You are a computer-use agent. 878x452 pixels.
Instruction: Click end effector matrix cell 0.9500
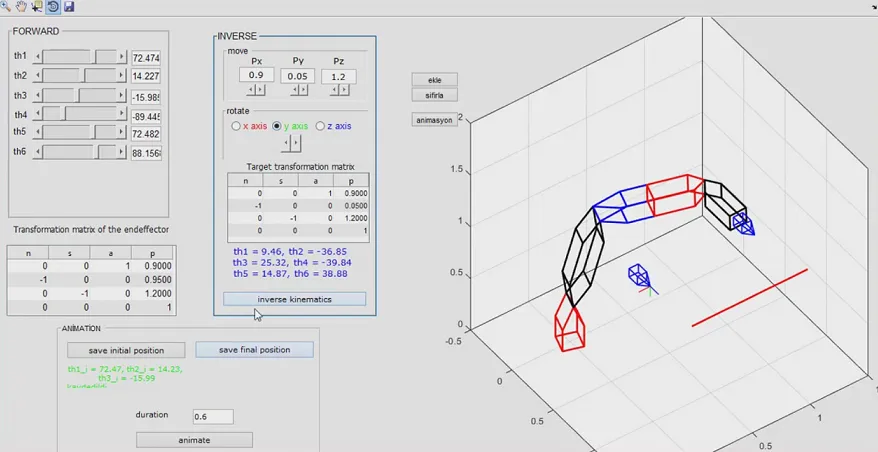(x=154, y=279)
